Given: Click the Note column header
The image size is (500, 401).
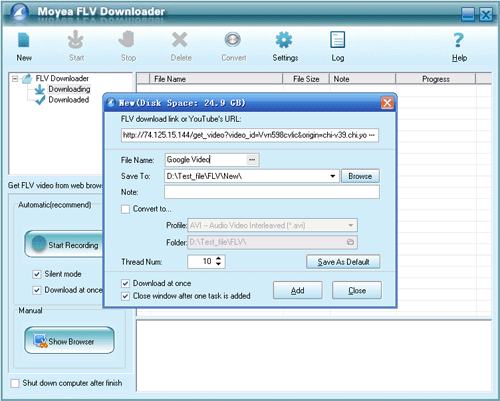Looking at the screenshot, I should pyautogui.click(x=362, y=79).
